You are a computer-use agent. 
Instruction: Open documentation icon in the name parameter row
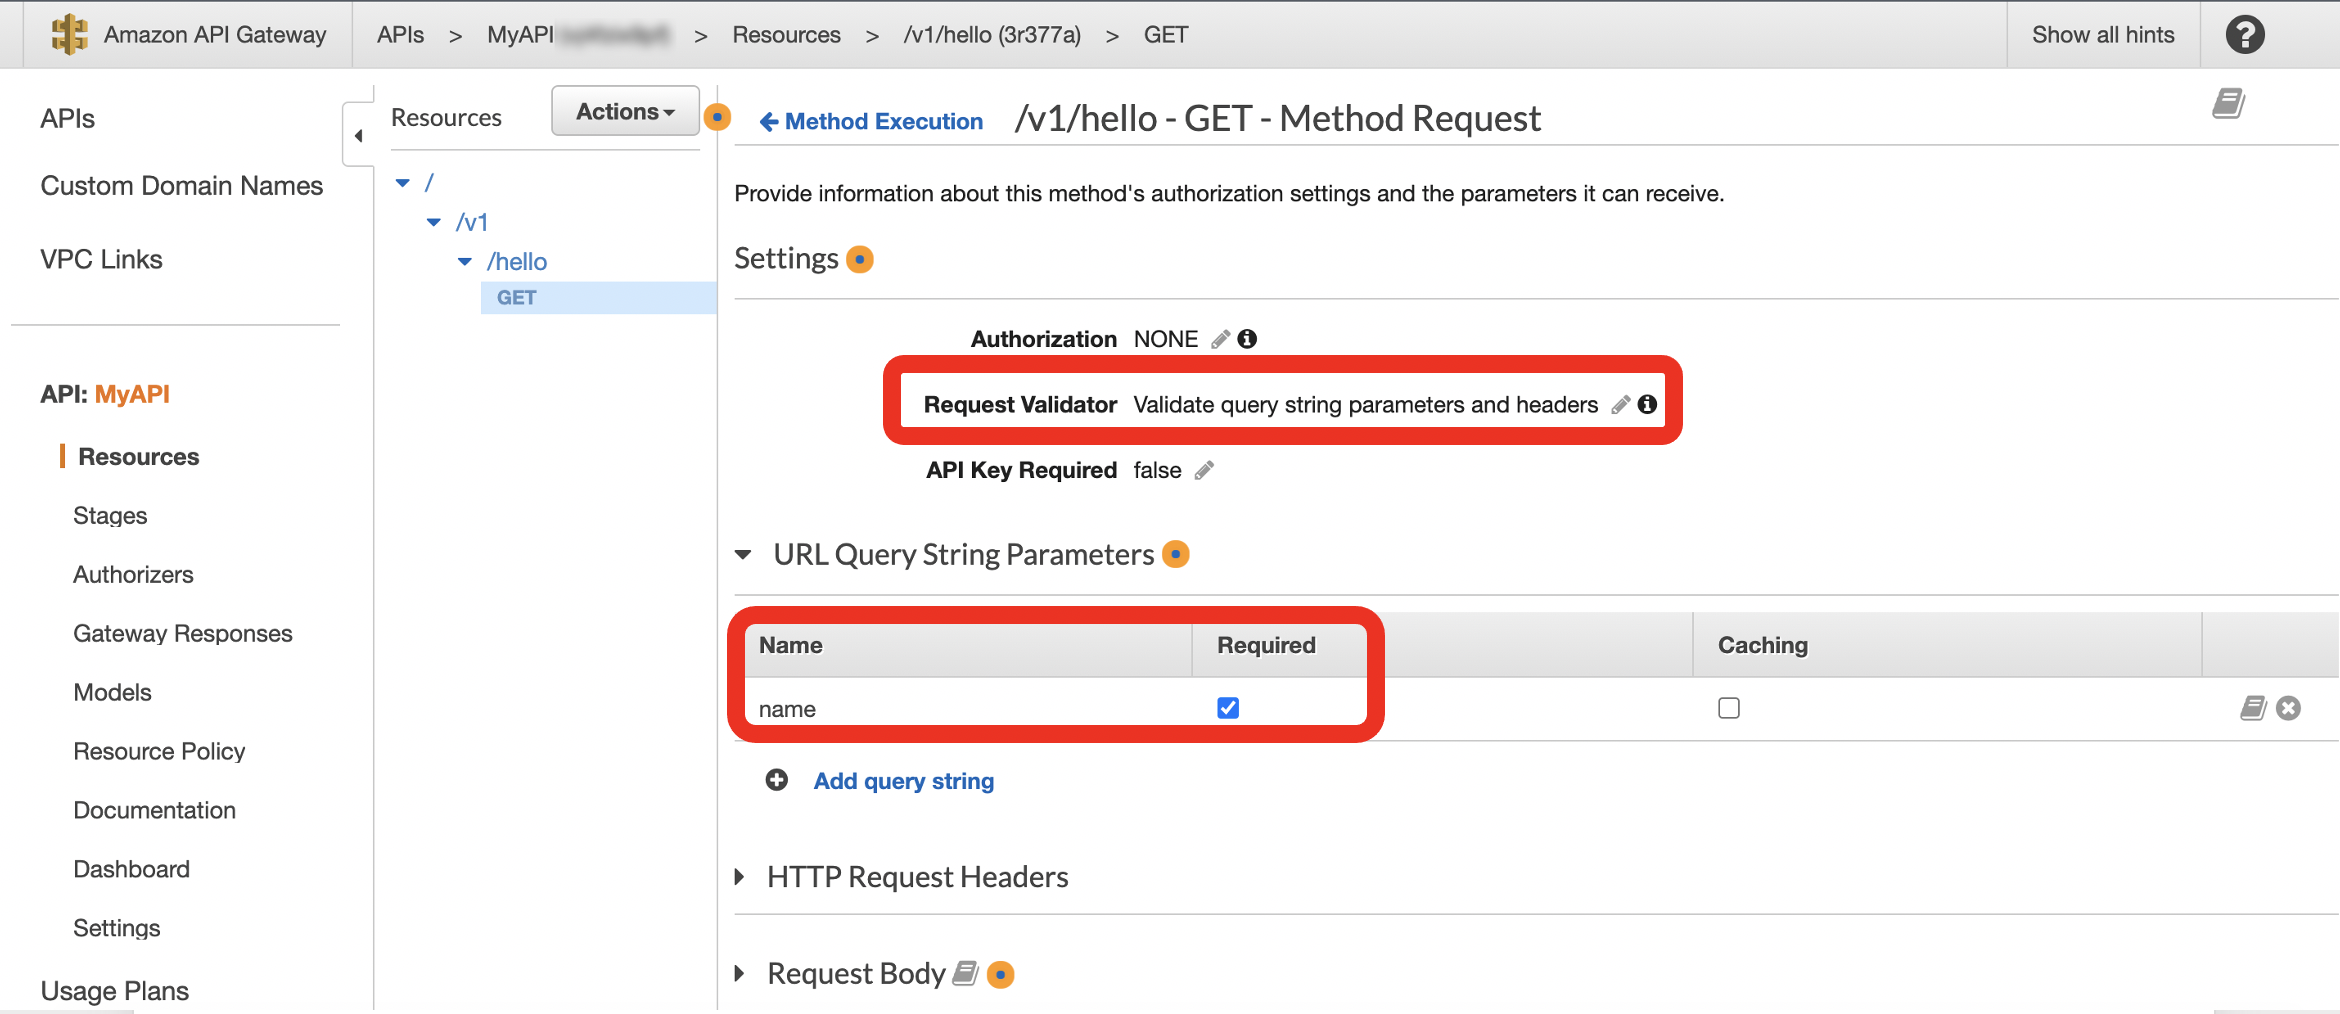pyautogui.click(x=2252, y=708)
